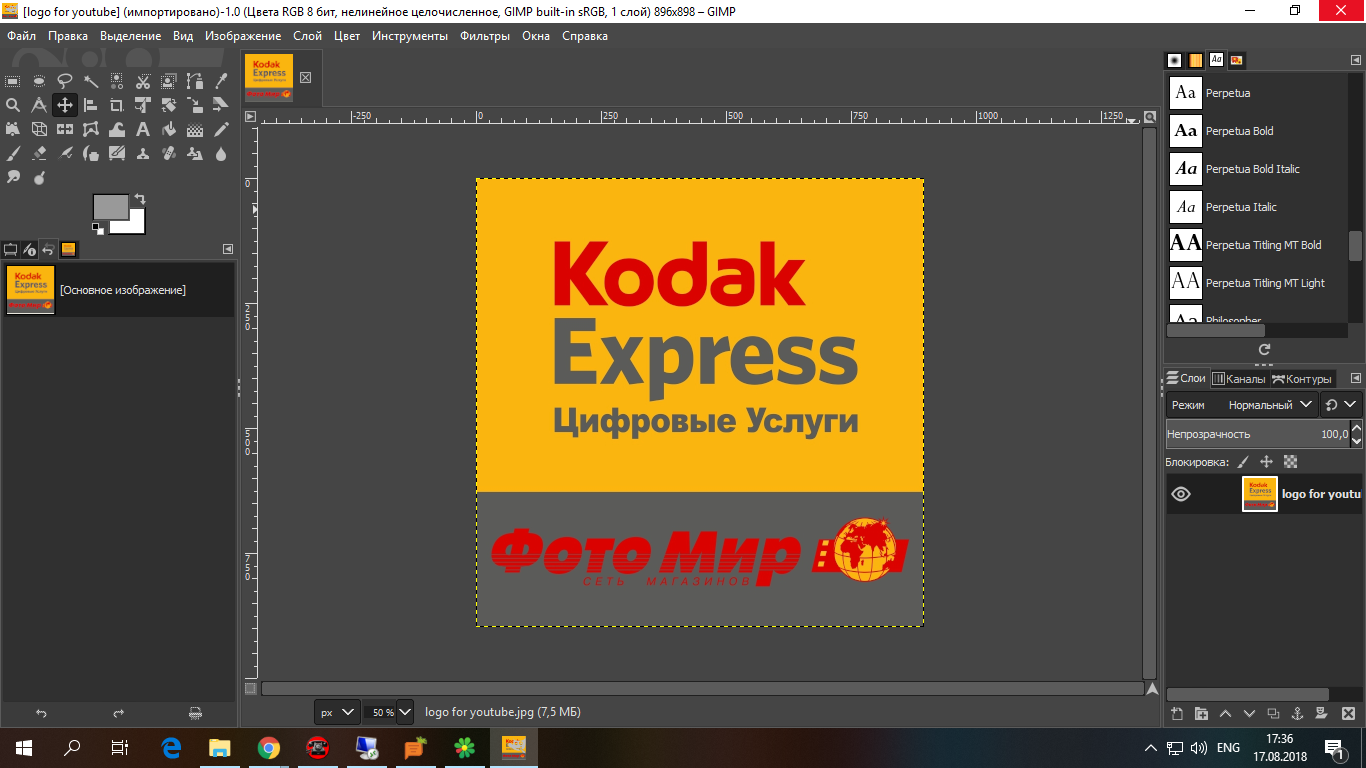Switch to the Контуры tab
This screenshot has width=1366, height=768.
point(1301,379)
